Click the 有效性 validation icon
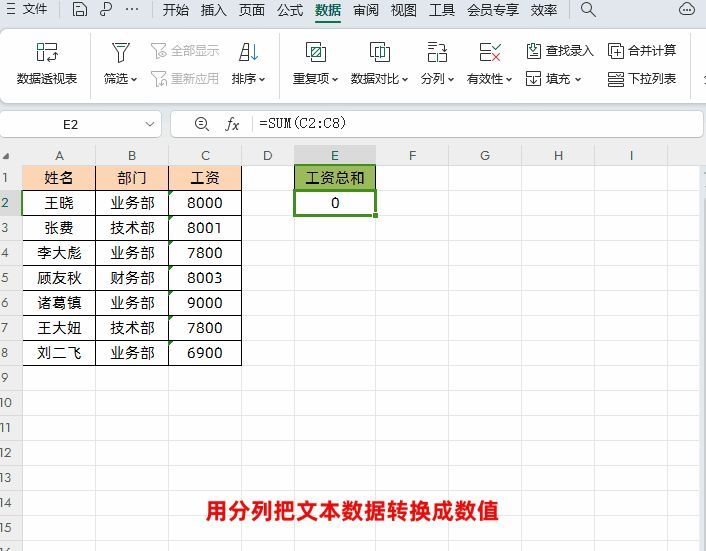 [x=490, y=52]
